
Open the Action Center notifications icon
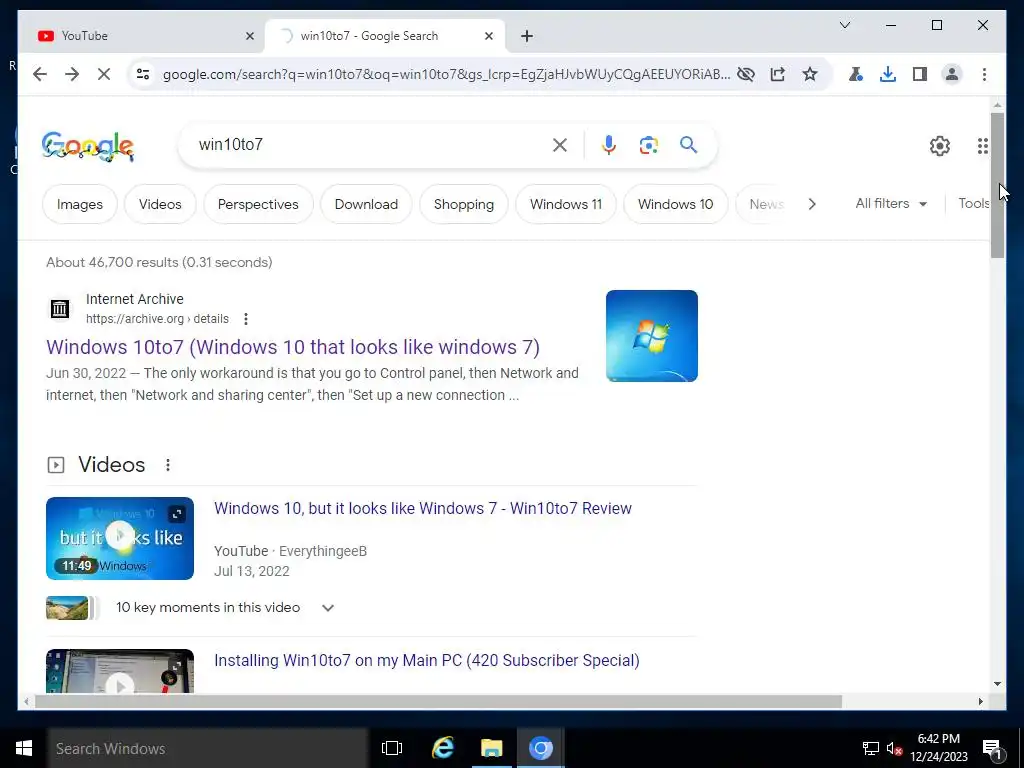(x=992, y=749)
